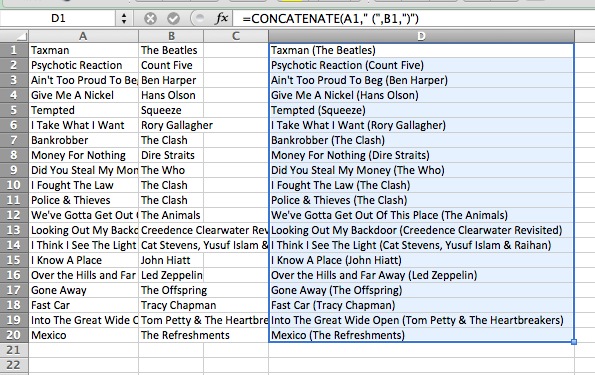Click cell B12 The Animals
This screenshot has width=595, height=375.
point(171,215)
